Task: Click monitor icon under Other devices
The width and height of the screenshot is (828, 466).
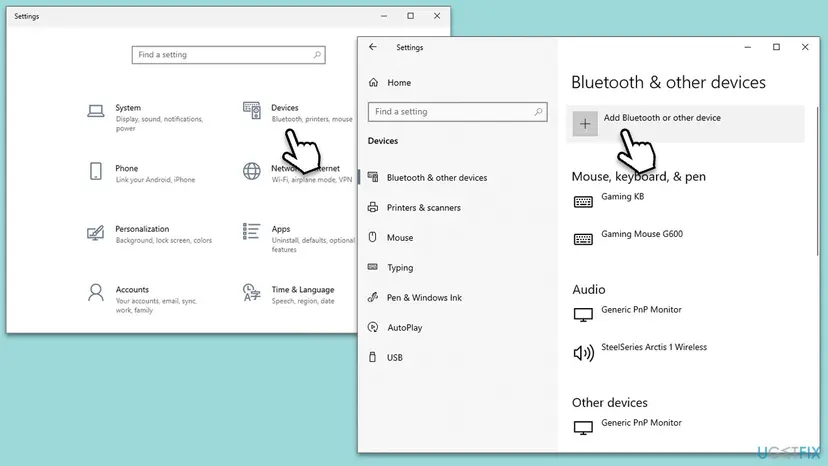Action: coord(583,427)
